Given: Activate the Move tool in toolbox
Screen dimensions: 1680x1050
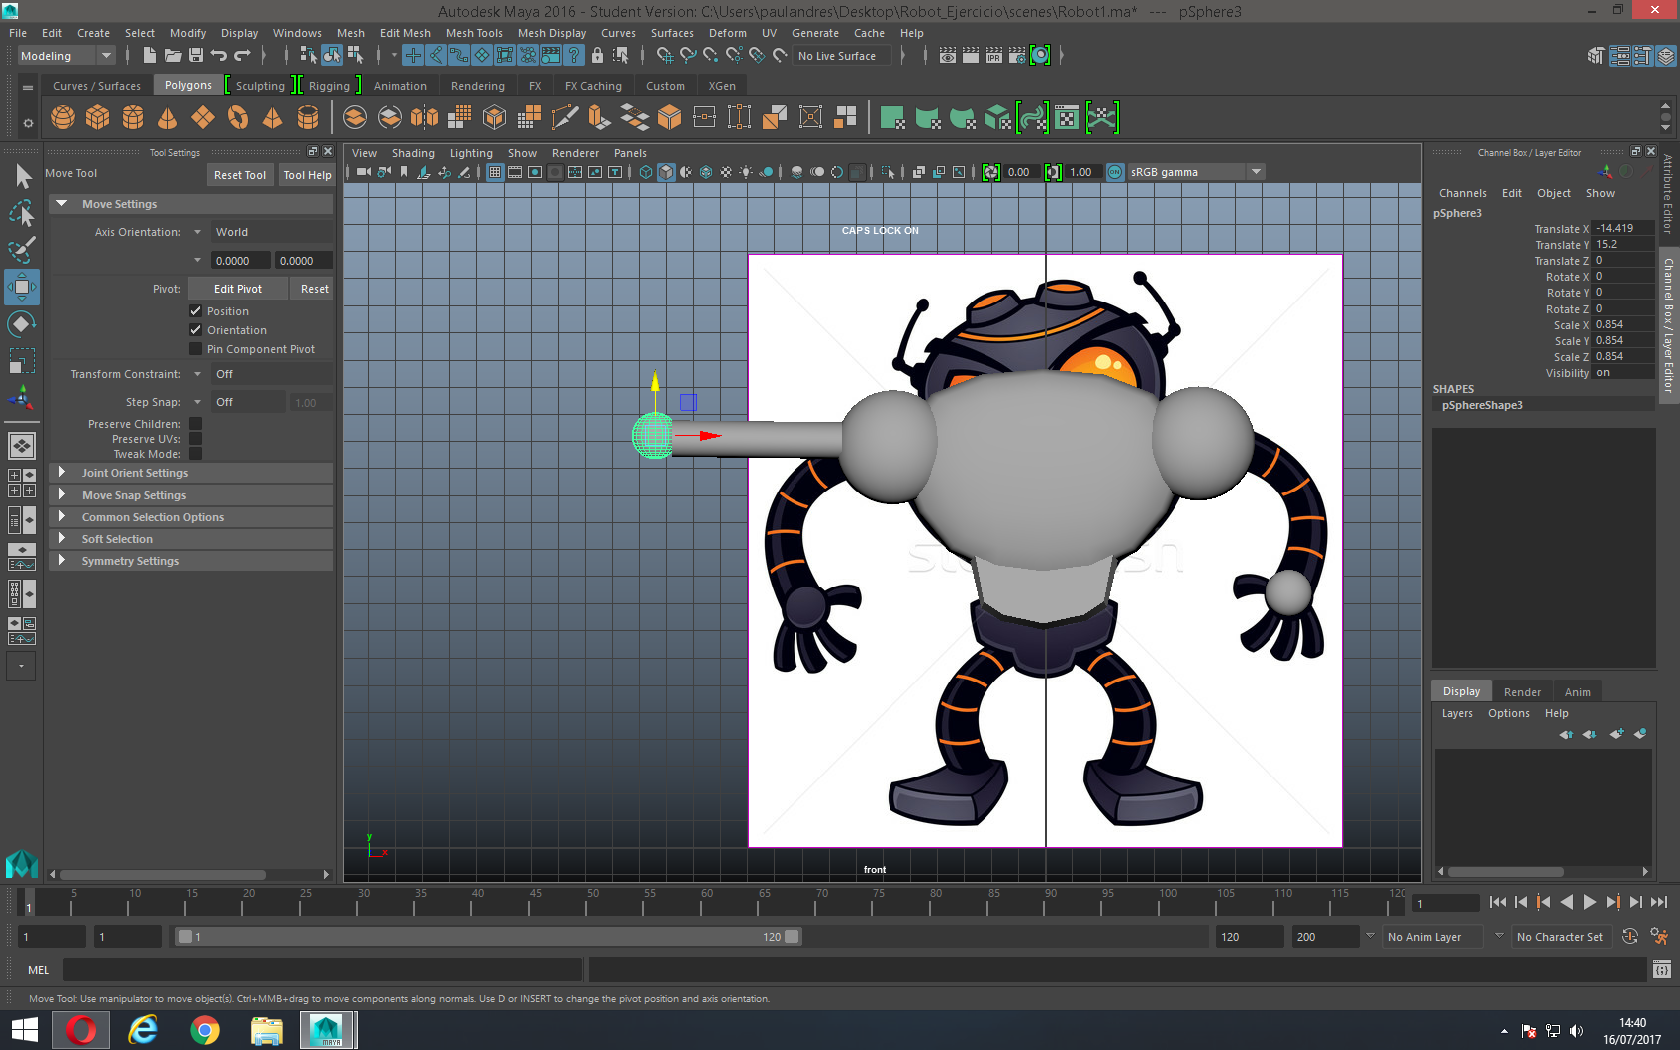Looking at the screenshot, I should click(x=22, y=287).
